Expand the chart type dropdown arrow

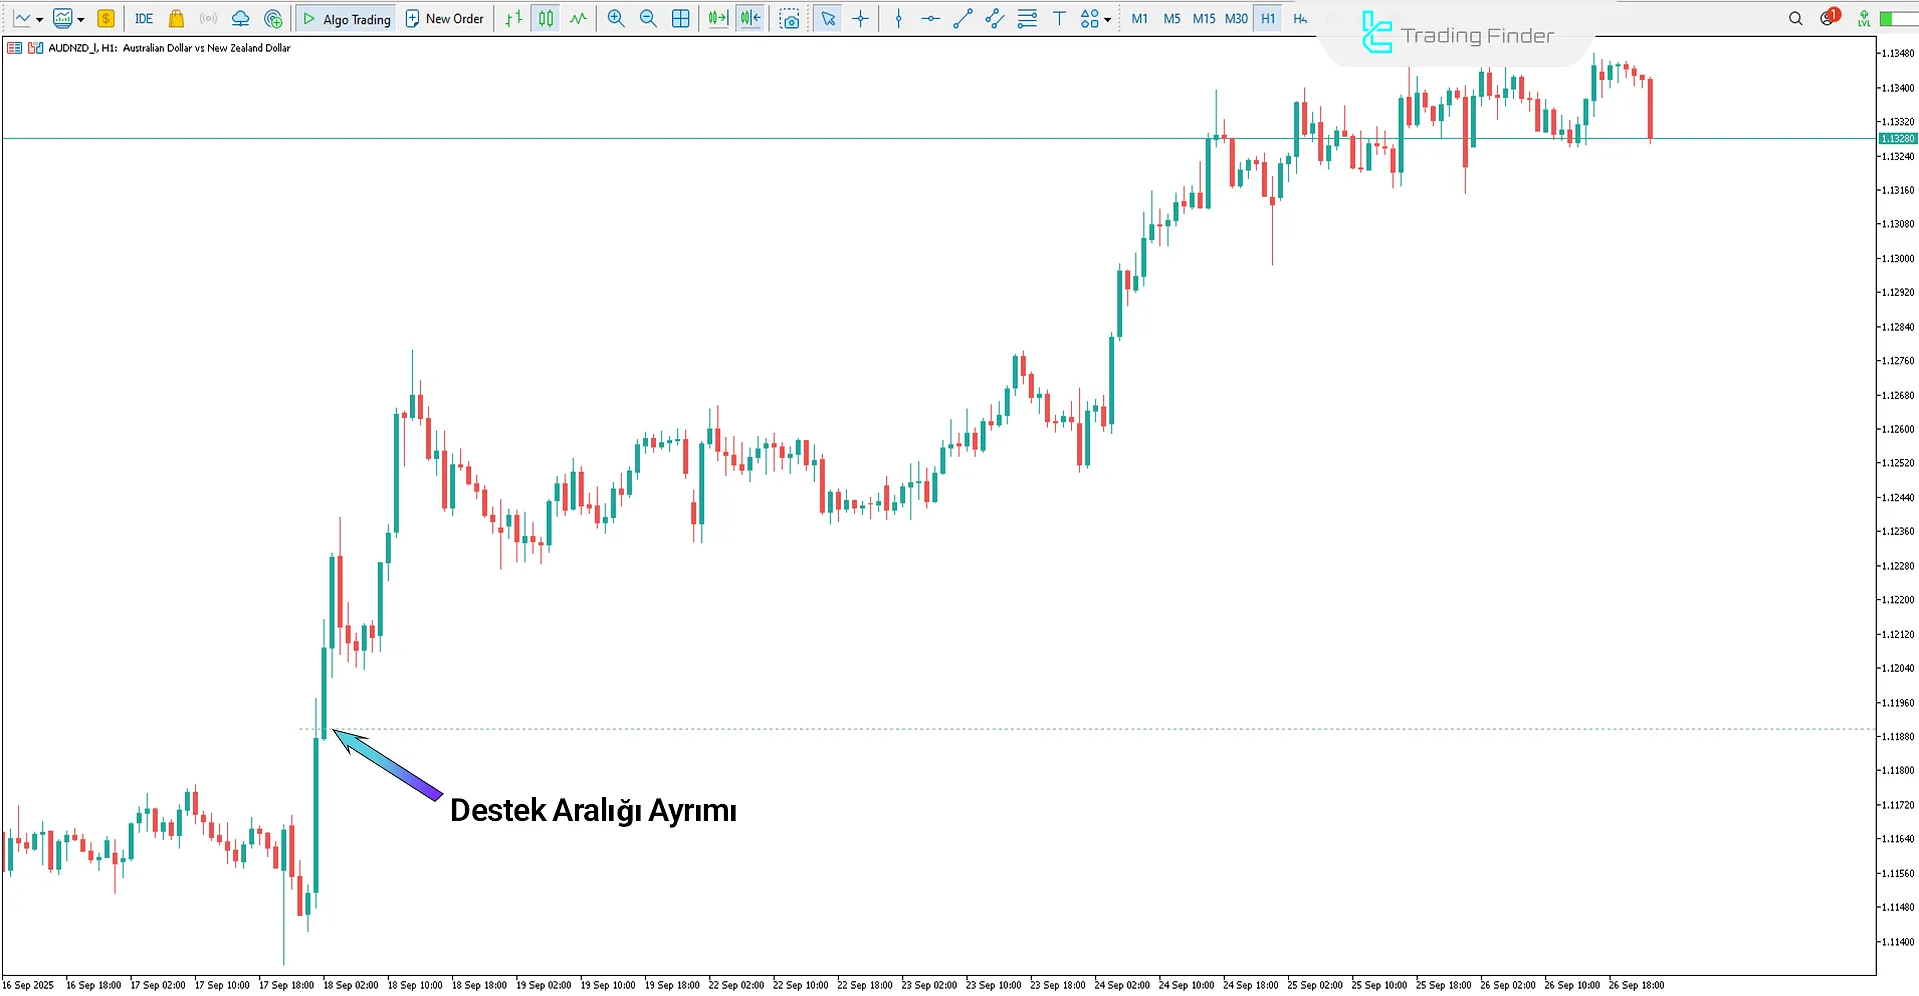39,19
